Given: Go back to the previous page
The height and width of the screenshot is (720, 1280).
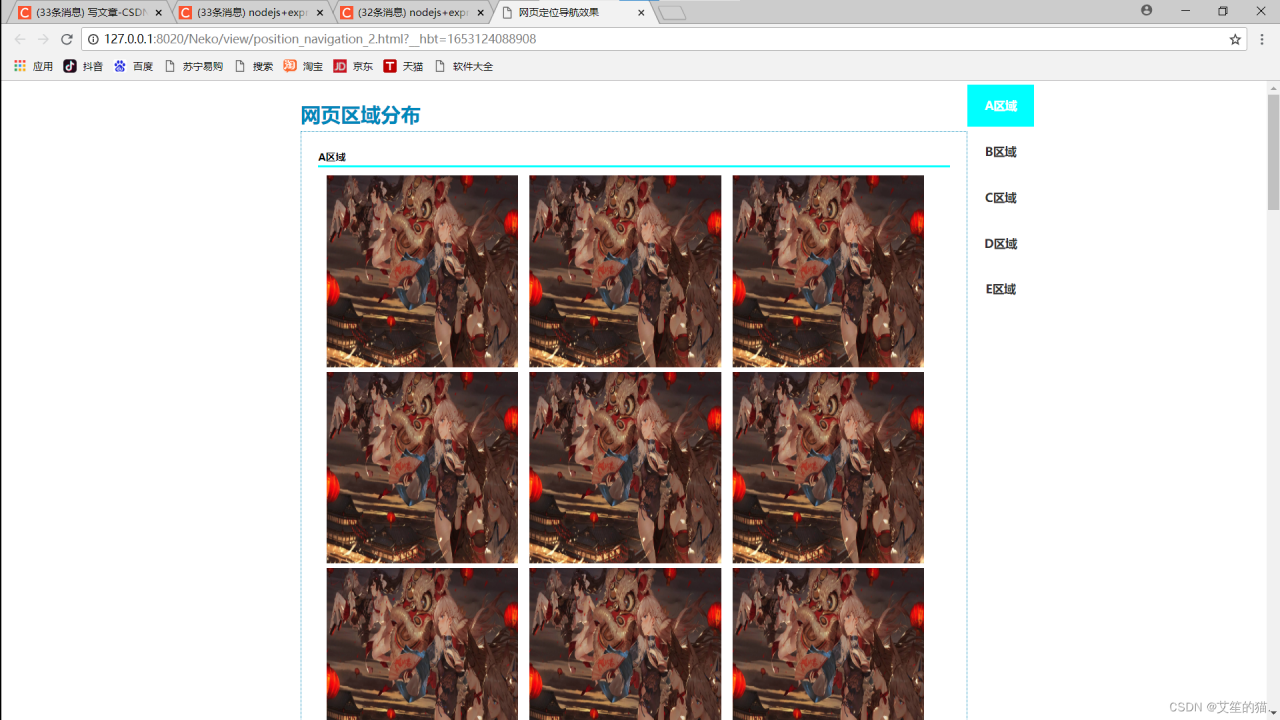Looking at the screenshot, I should coord(20,39).
